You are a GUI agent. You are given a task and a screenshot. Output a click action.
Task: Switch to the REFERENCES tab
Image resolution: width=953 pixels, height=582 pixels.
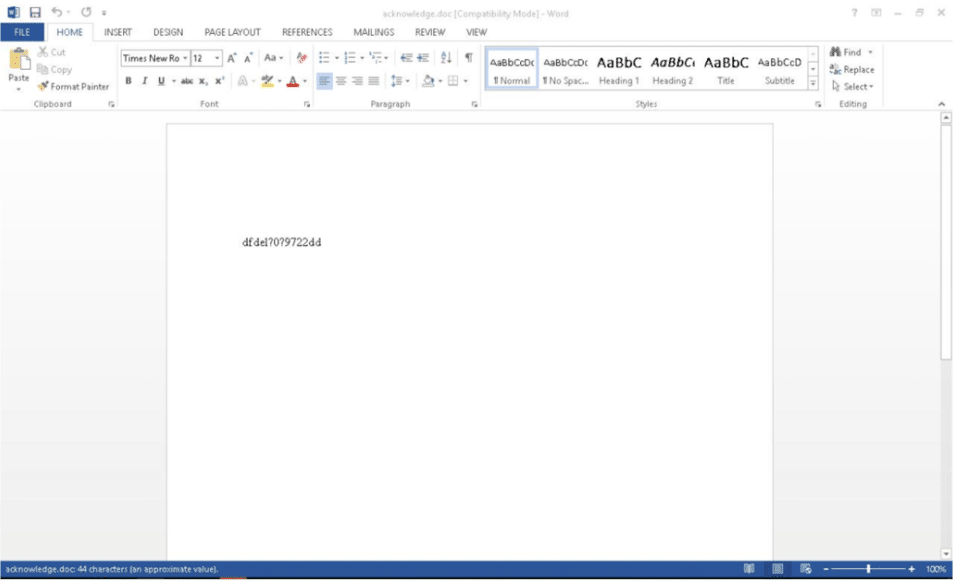(x=307, y=32)
